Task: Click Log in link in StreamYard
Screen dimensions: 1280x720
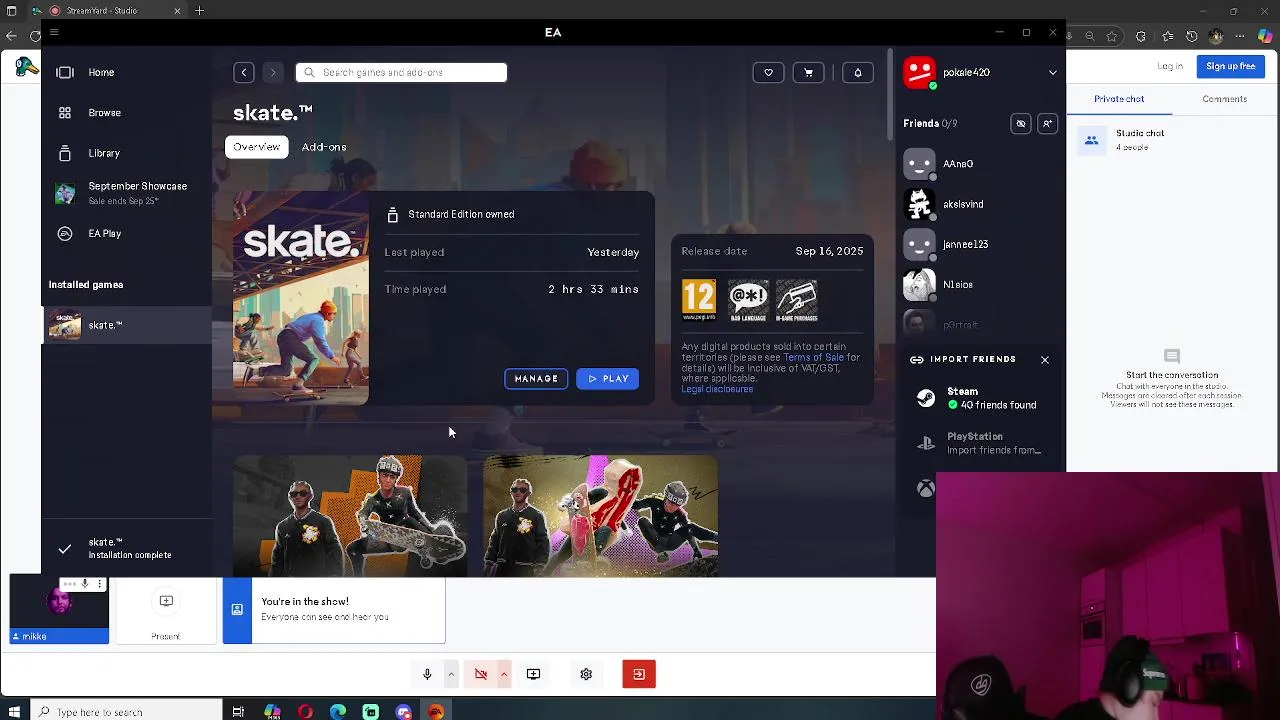Action: [x=1170, y=66]
